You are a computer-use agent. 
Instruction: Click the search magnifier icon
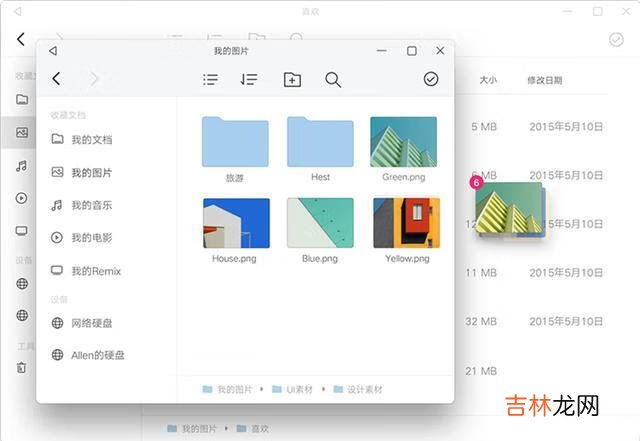click(x=333, y=79)
